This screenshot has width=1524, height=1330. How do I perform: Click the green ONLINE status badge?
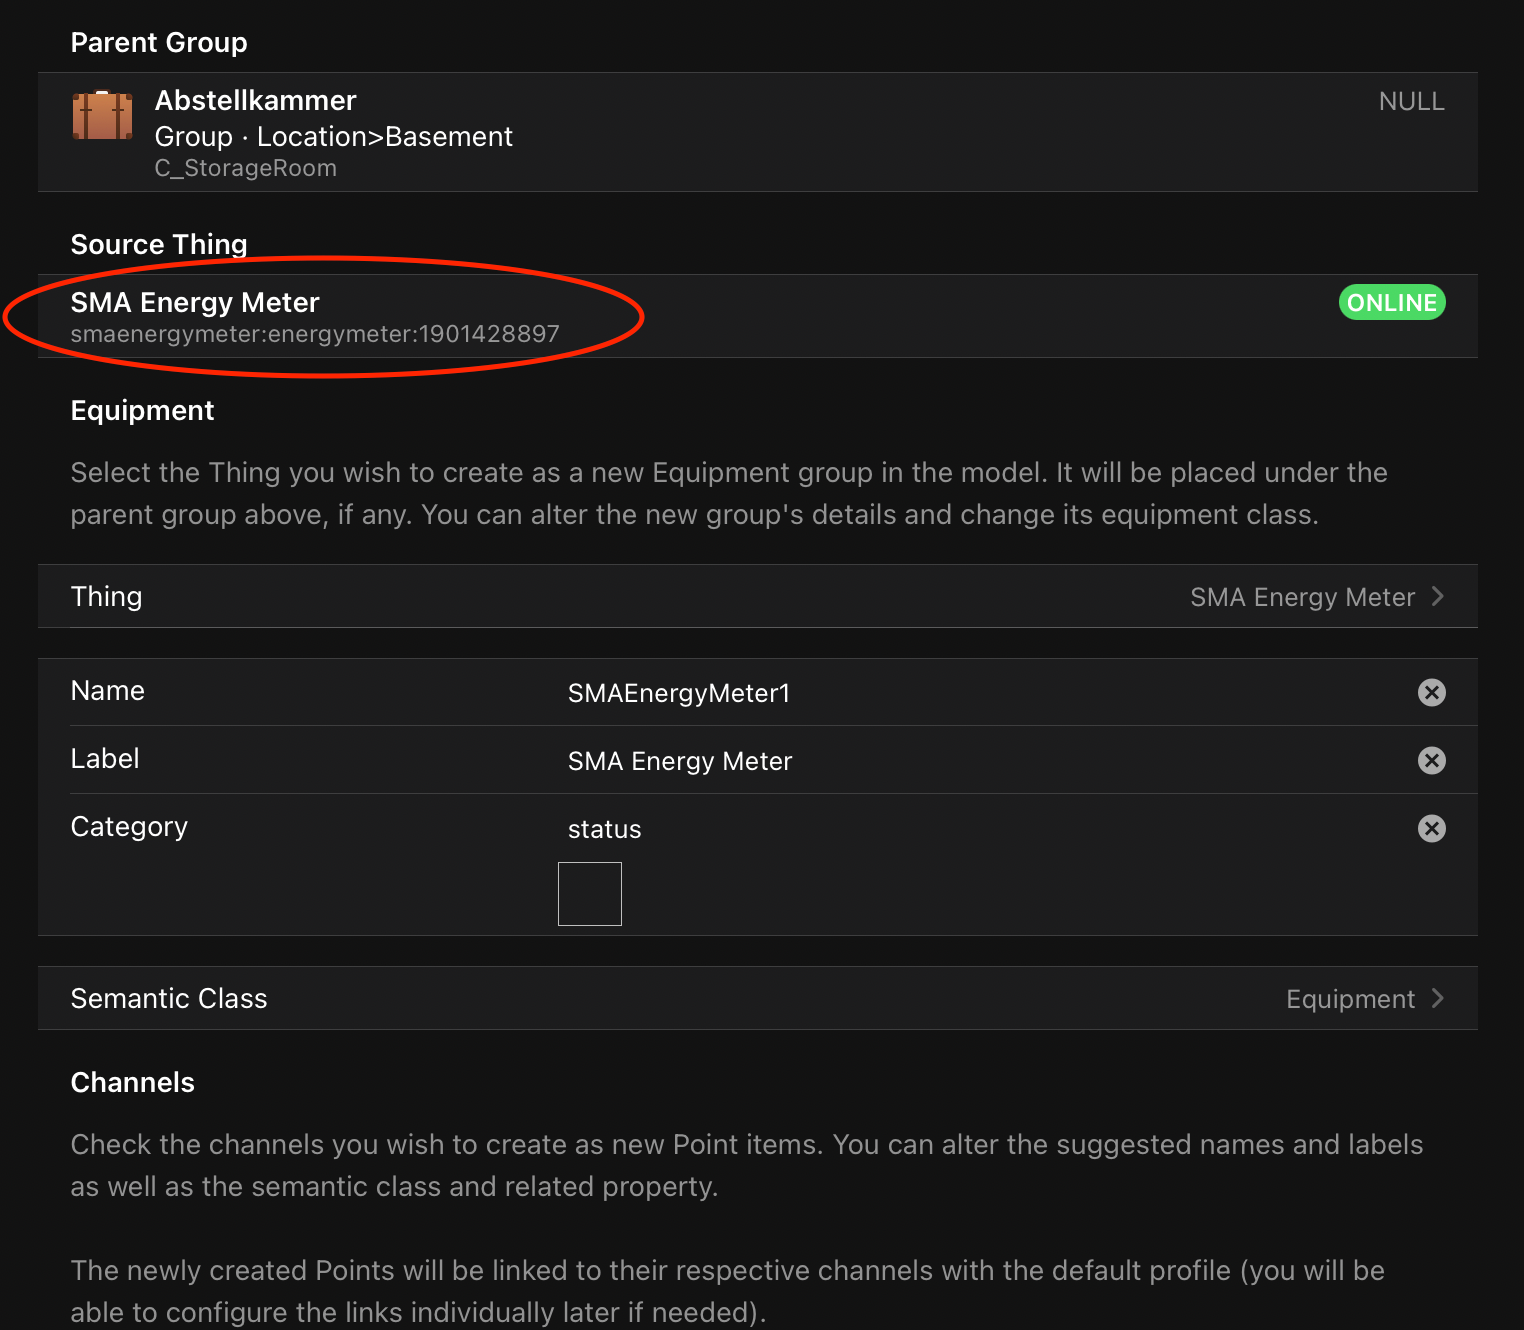[x=1391, y=302]
